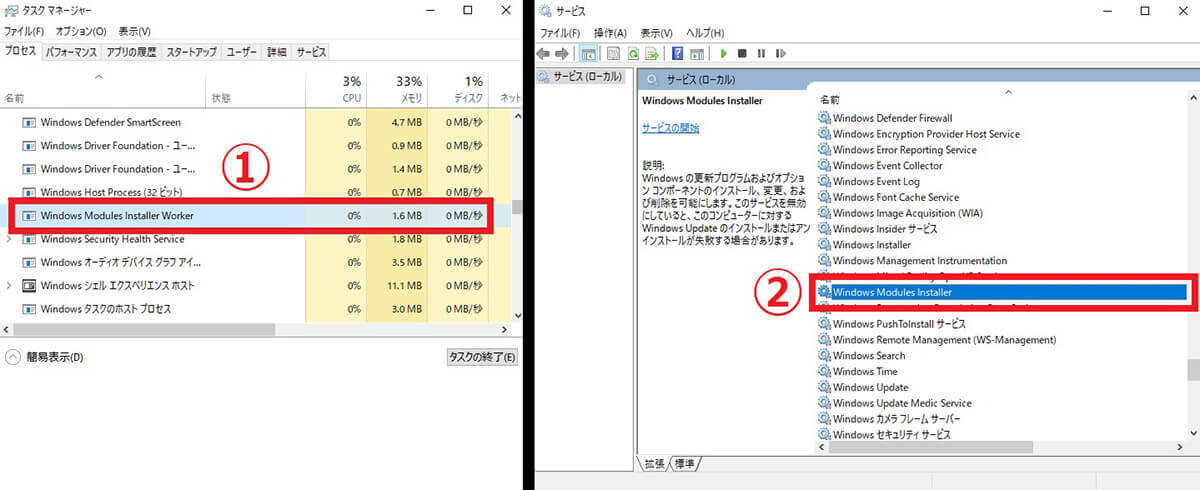This screenshot has width=1200, height=490.
Task: Click the Back arrow in Services toolbar
Action: [x=544, y=53]
